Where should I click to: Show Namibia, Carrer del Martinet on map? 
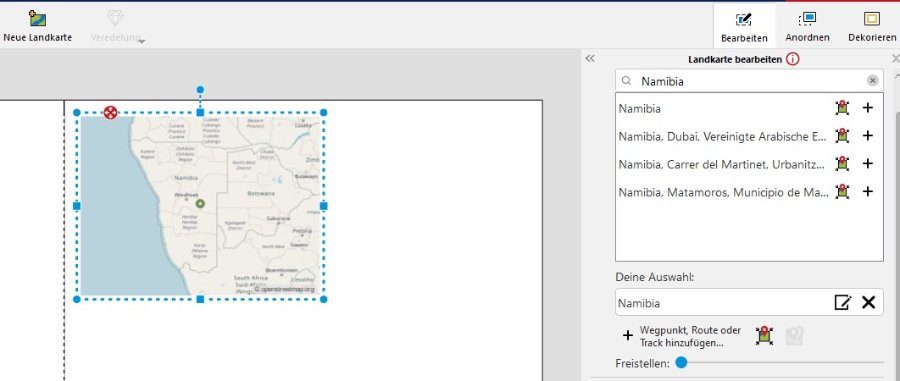pyautogui.click(x=842, y=164)
